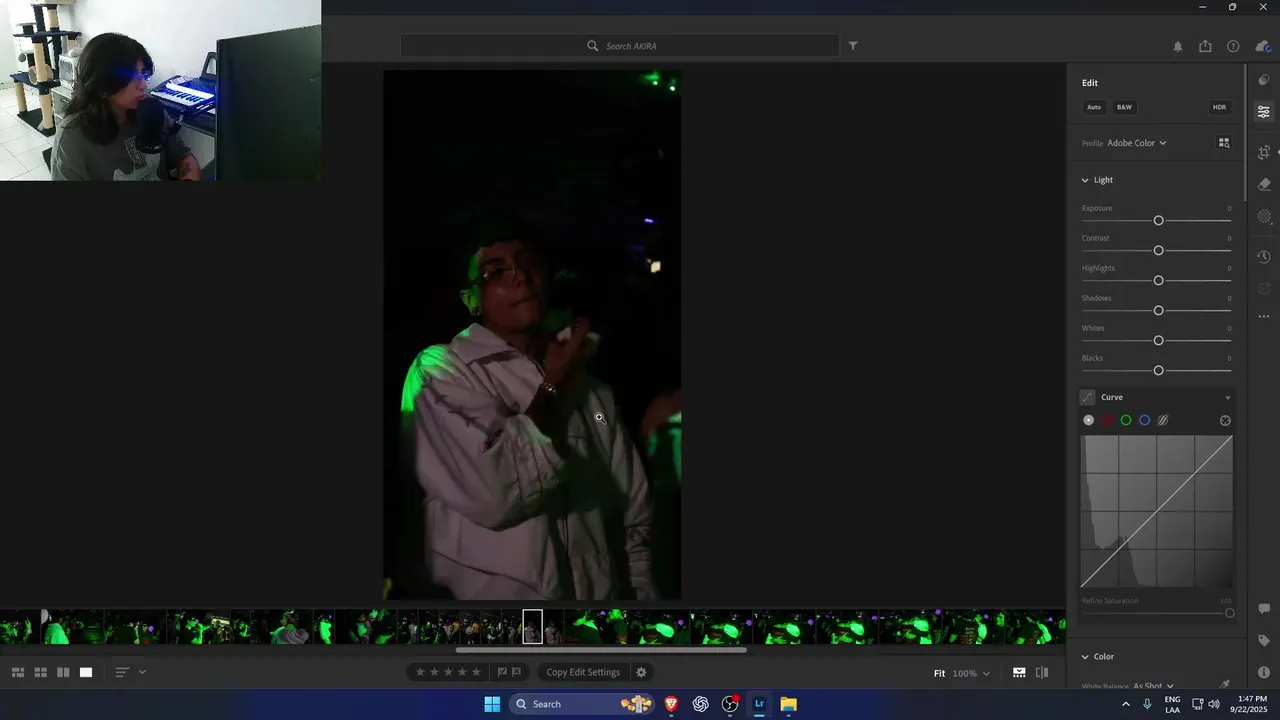
Task: Show hidden system tray icons
Action: point(1126,704)
